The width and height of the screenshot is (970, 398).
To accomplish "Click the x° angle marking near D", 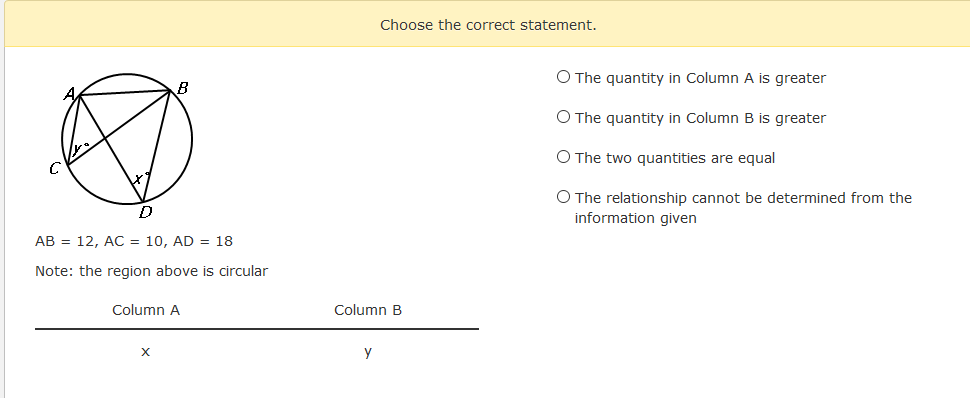I will [142, 179].
